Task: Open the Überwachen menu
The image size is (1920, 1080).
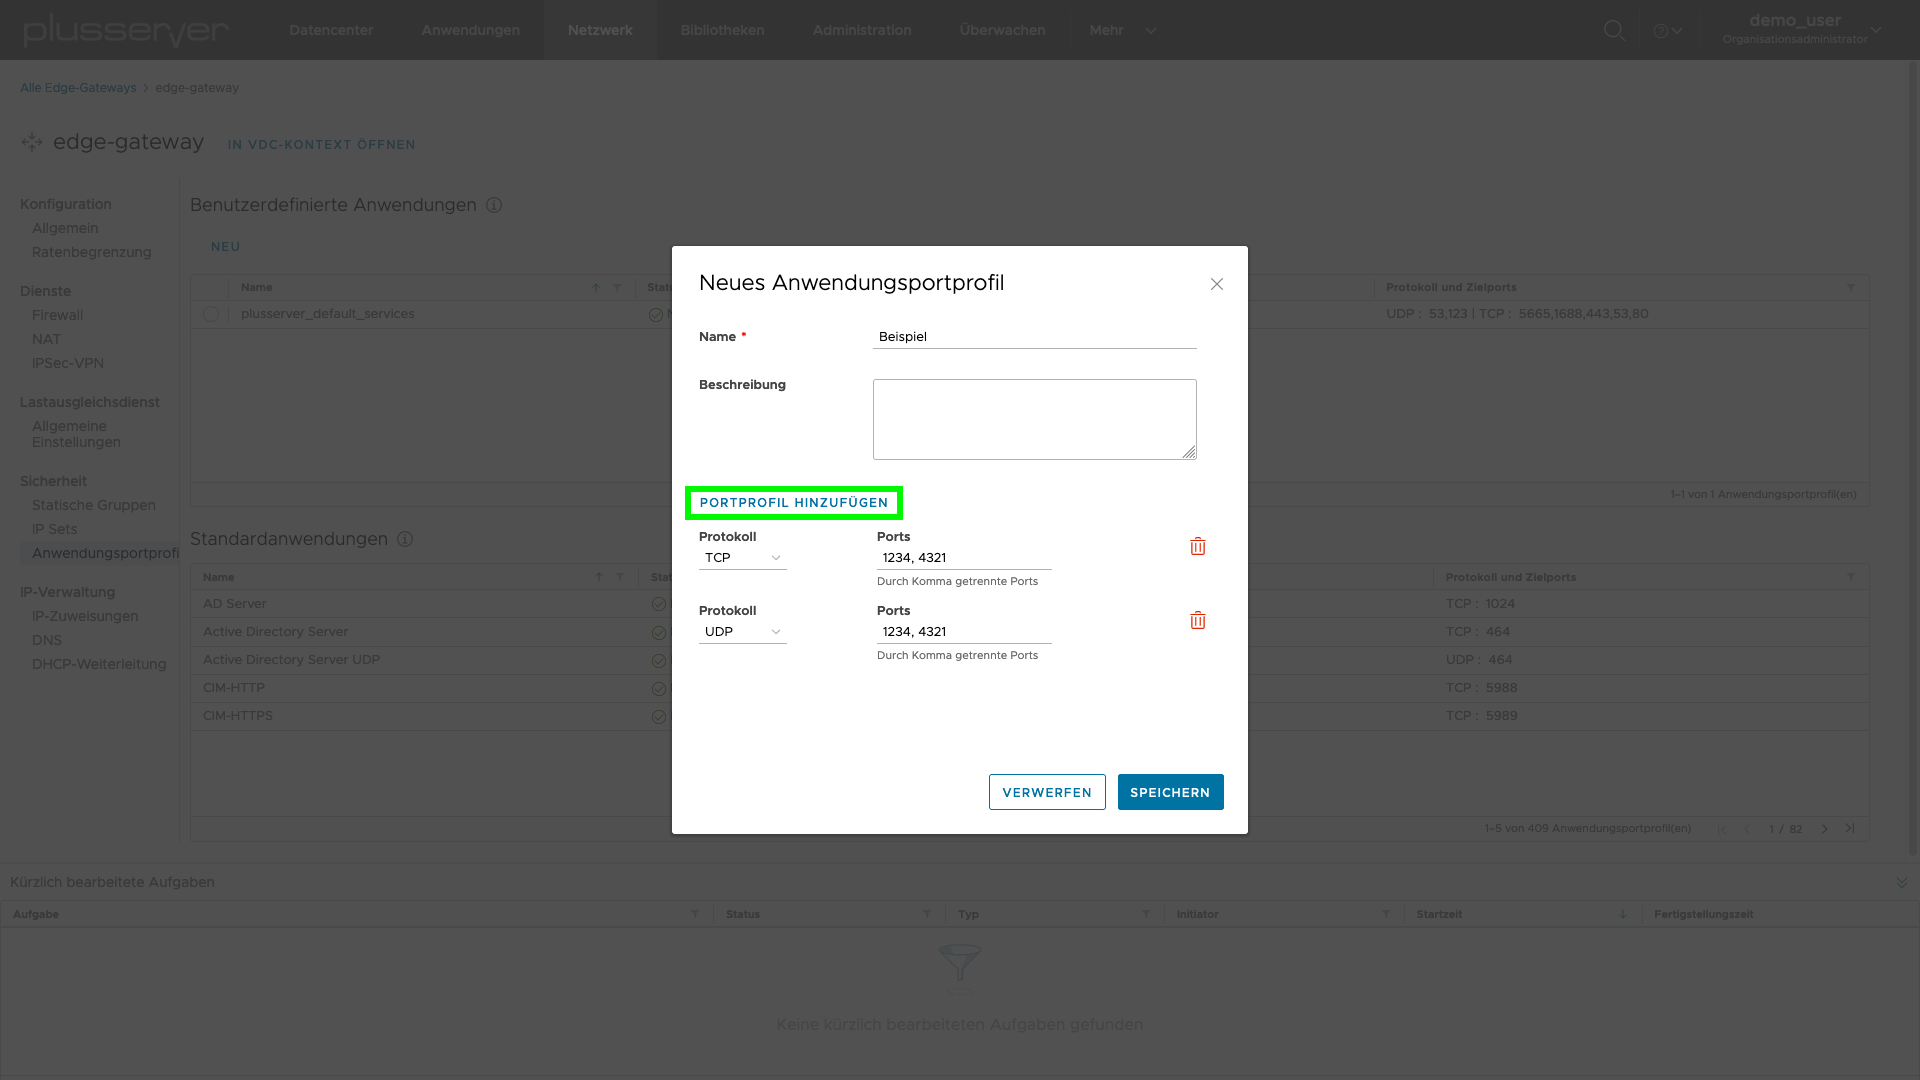Action: [x=1002, y=30]
